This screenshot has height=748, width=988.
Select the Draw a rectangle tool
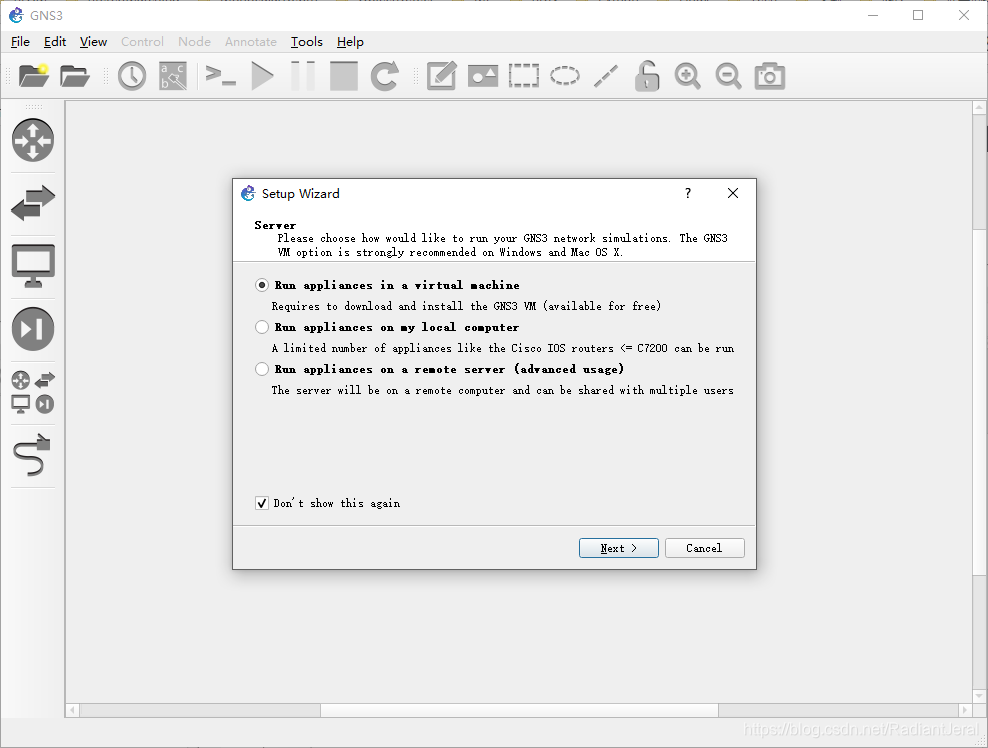tap(524, 76)
